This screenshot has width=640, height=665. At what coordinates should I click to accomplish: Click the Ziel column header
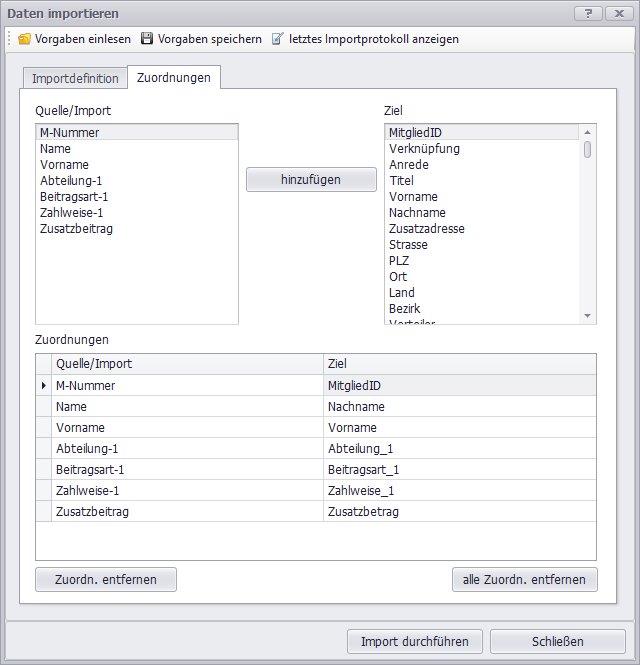click(459, 364)
